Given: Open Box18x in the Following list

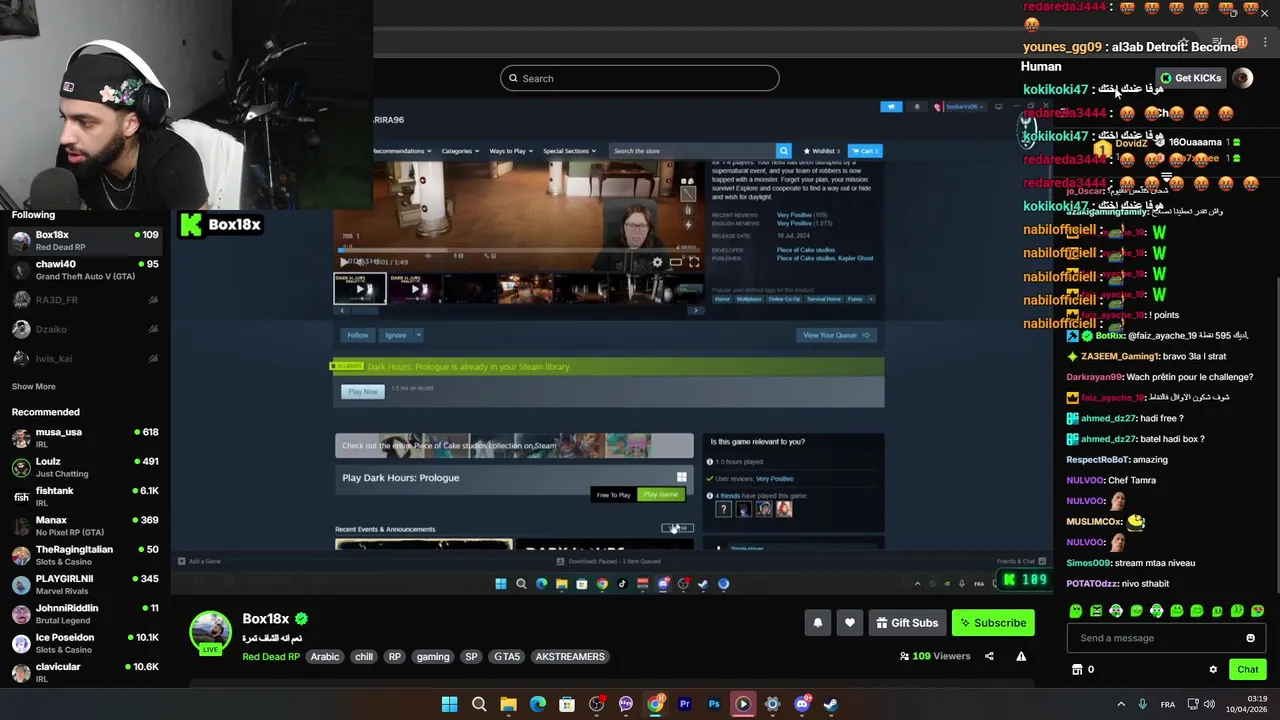Looking at the screenshot, I should (x=85, y=240).
